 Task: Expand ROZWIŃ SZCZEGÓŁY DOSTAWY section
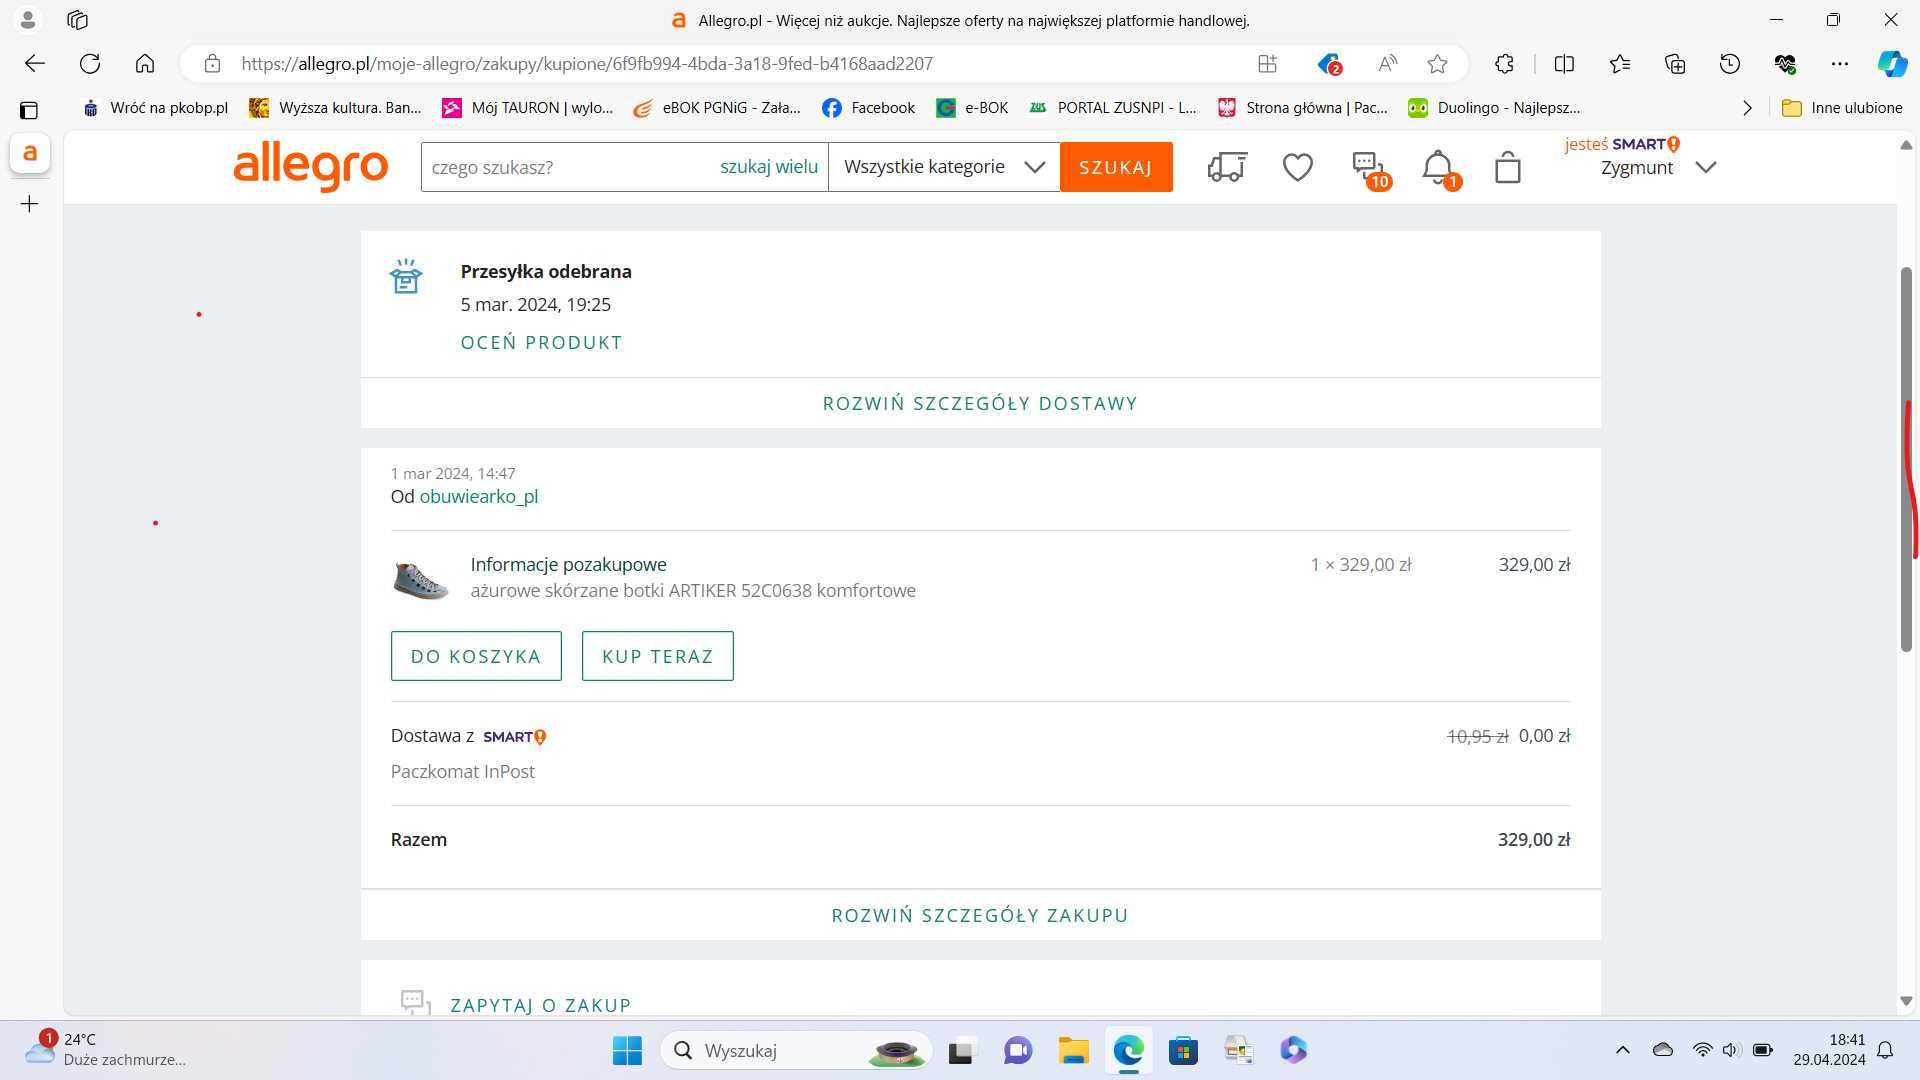coord(980,403)
